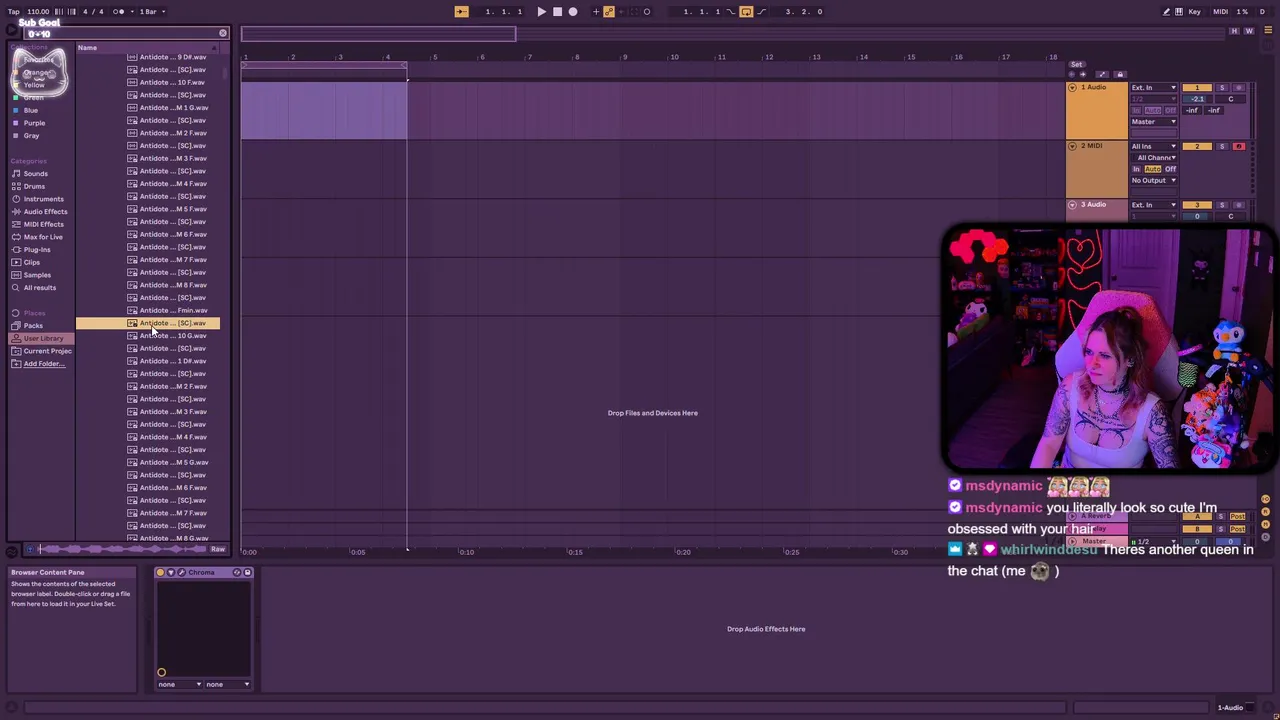The height and width of the screenshot is (720, 1280).
Task: Select Gray collection in browser
Action: (32, 136)
